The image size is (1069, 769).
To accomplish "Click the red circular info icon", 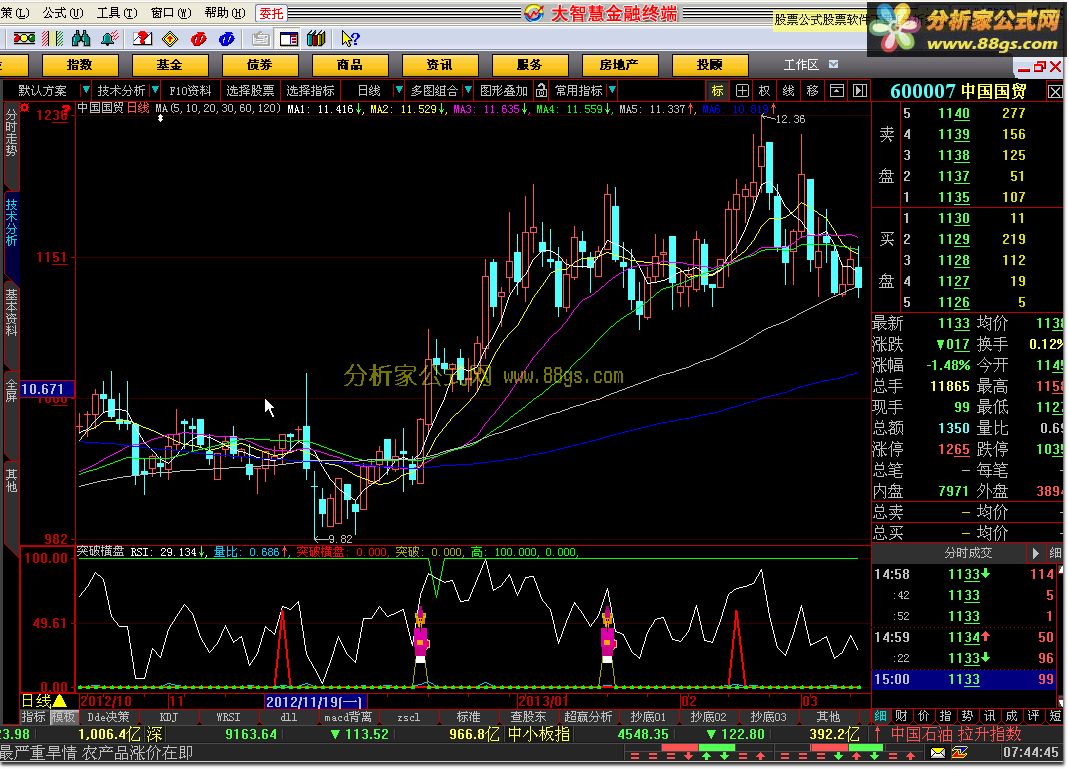I will [198, 39].
